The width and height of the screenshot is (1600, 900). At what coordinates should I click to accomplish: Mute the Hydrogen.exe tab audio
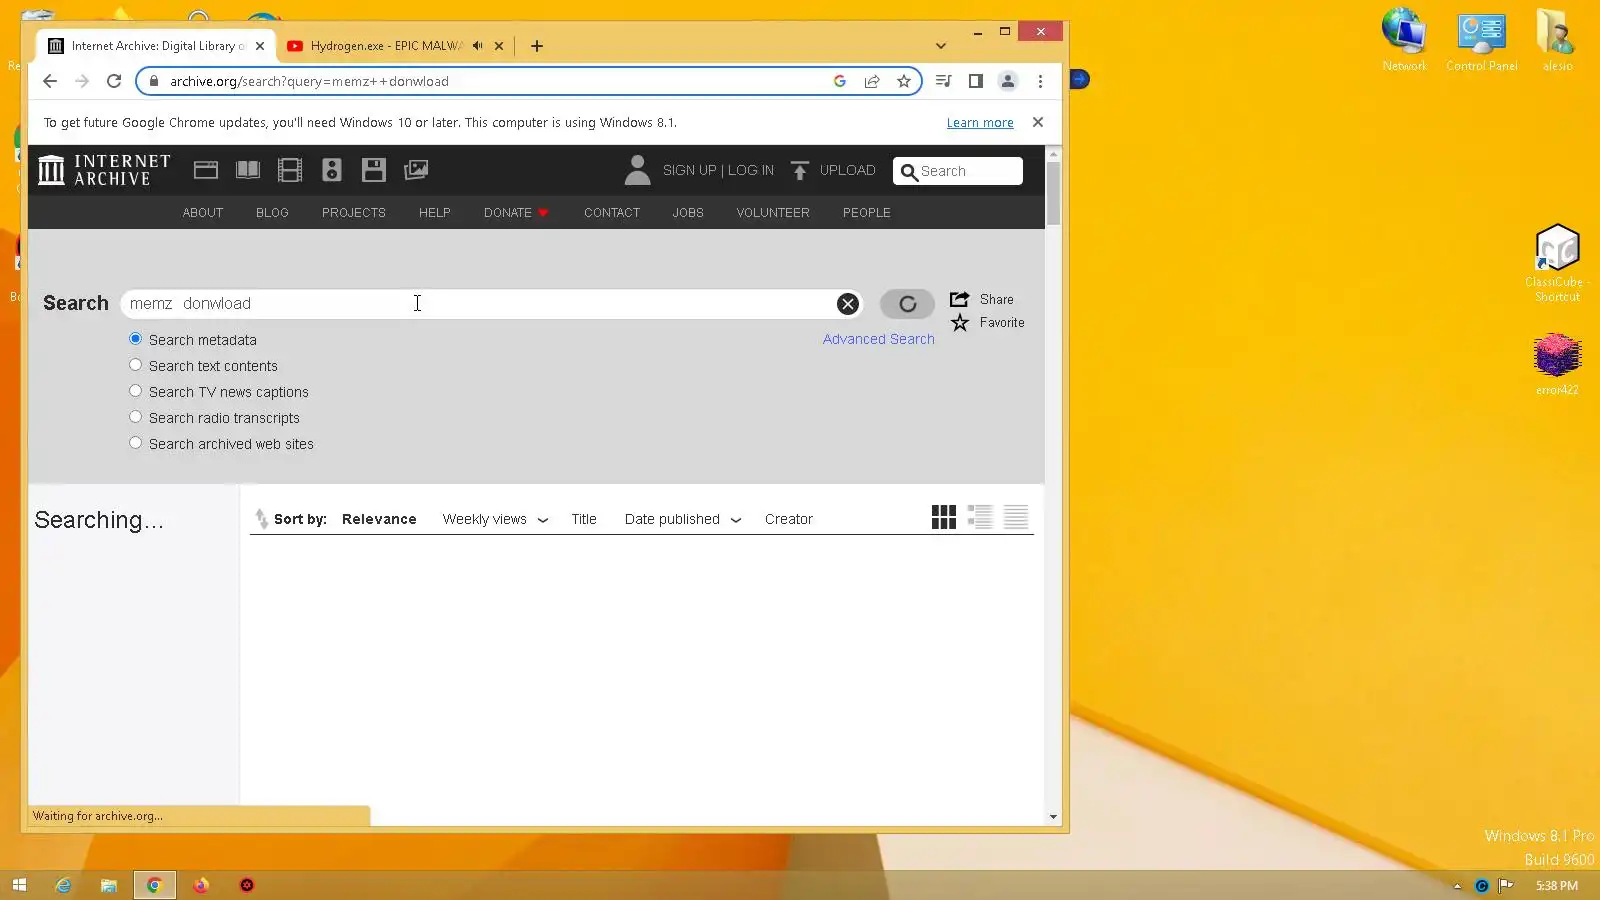(x=478, y=46)
